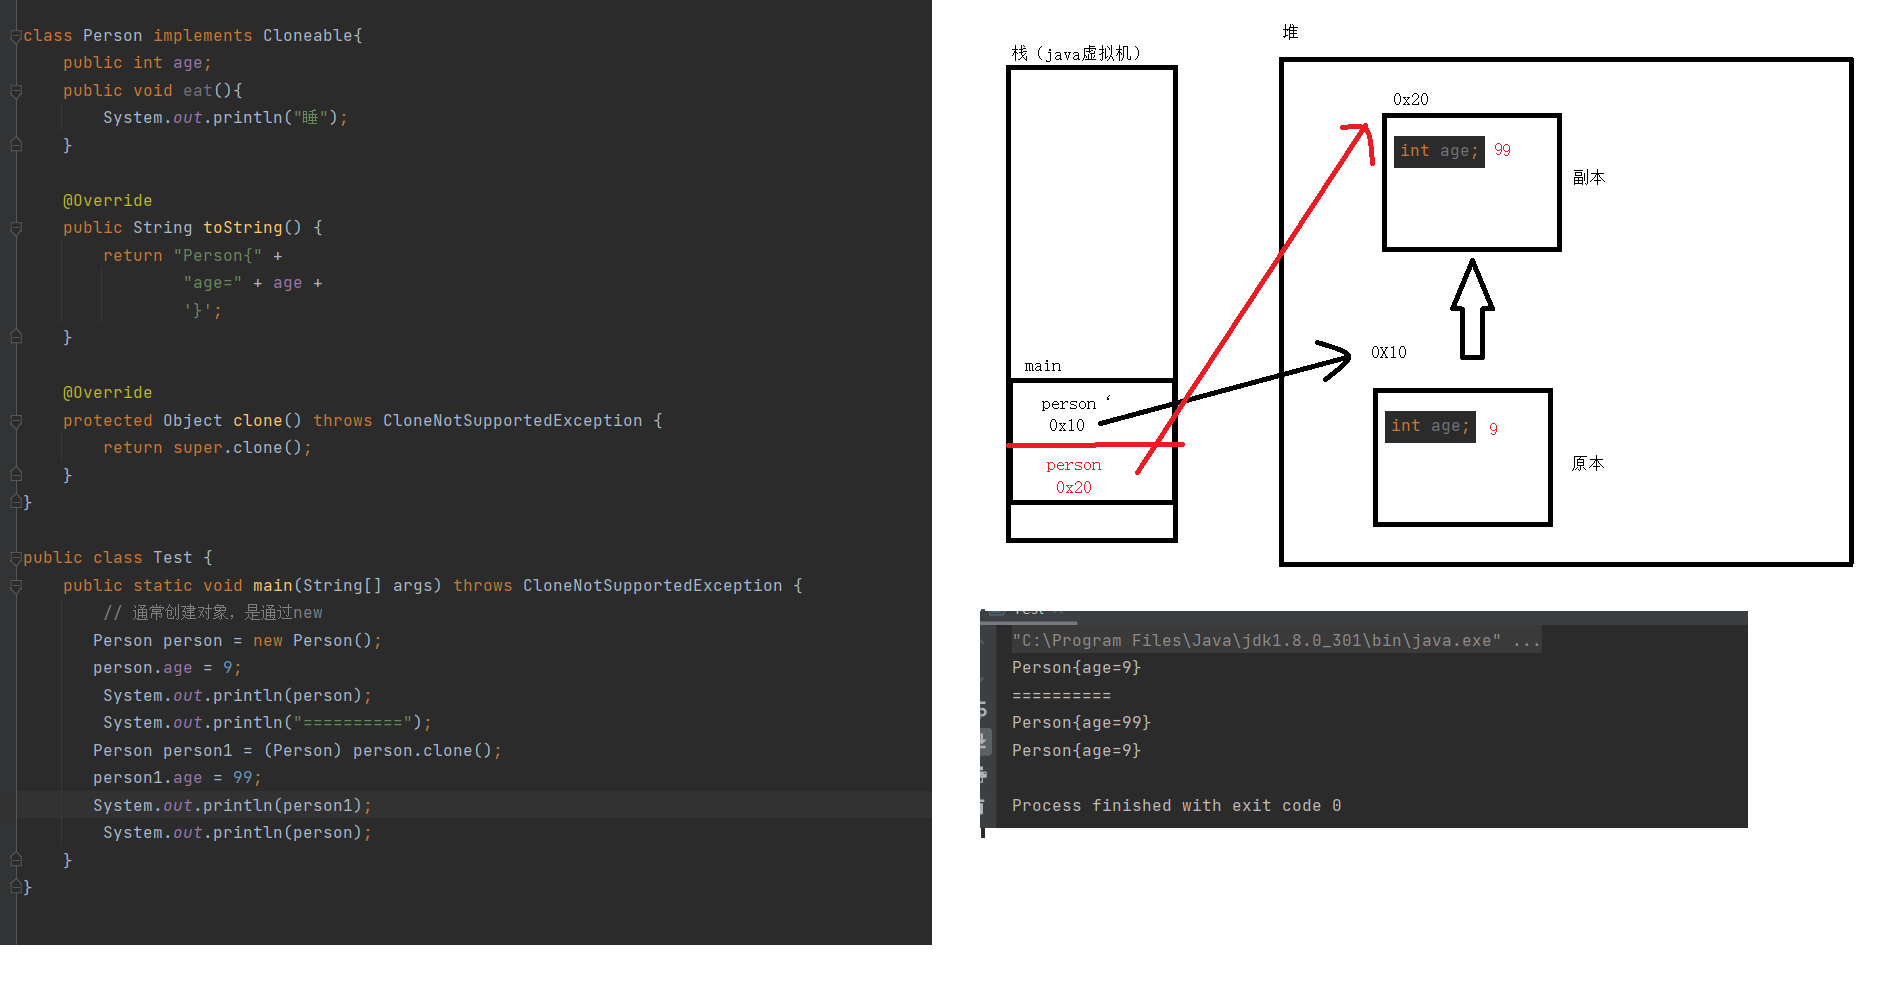Click the highlighted System.out.println(person1); line
Image resolution: width=1881 pixels, height=982 pixels.
point(232,806)
